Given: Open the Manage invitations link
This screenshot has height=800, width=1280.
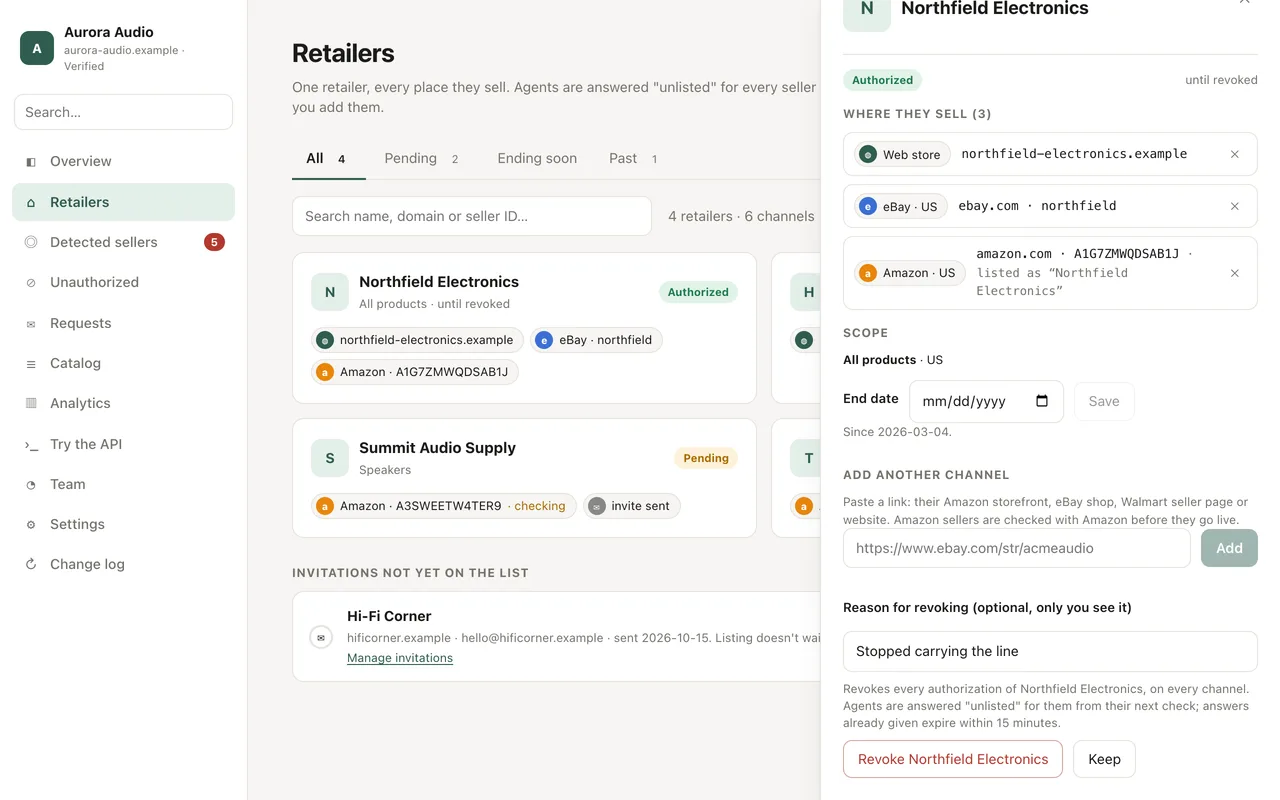Looking at the screenshot, I should pyautogui.click(x=400, y=658).
